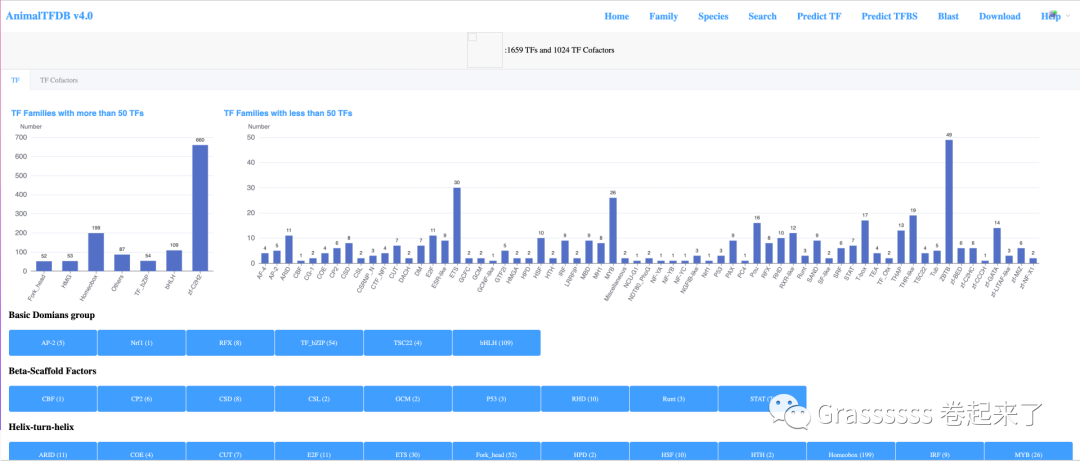Image resolution: width=1080 pixels, height=461 pixels.
Task: Click the ZBTB bar showing 49
Action: [x=949, y=201]
